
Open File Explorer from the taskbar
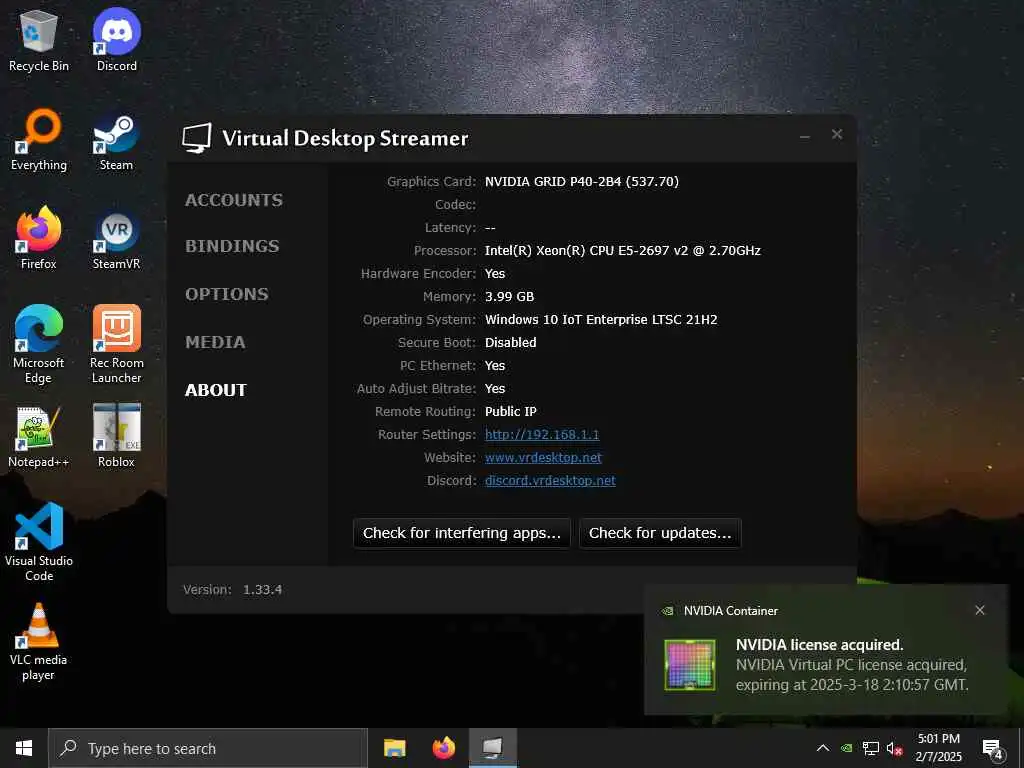[394, 748]
